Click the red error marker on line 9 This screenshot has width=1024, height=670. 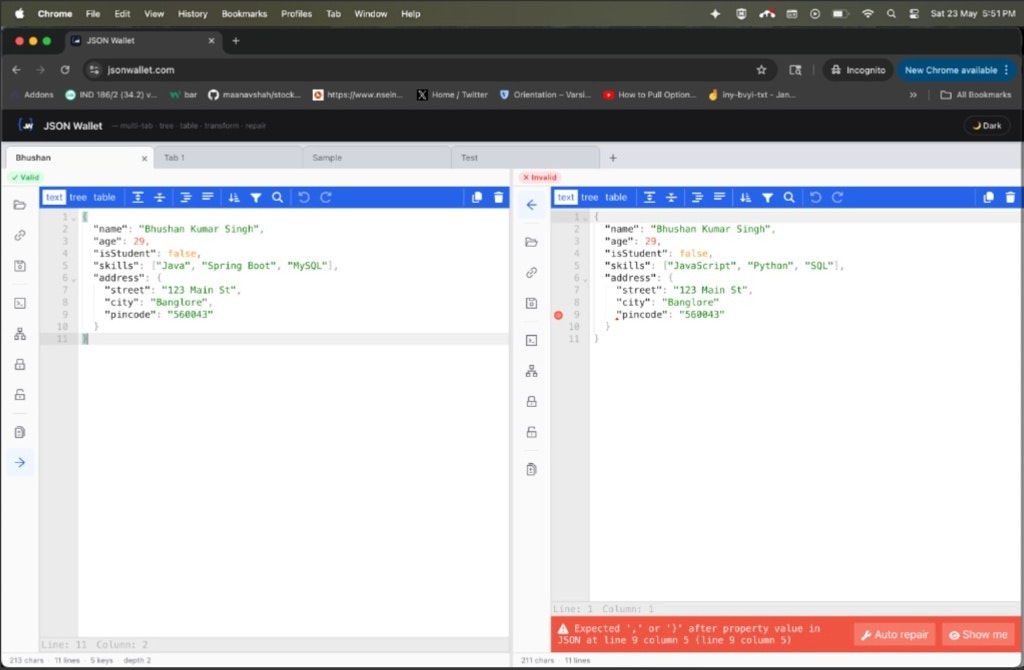coord(558,315)
